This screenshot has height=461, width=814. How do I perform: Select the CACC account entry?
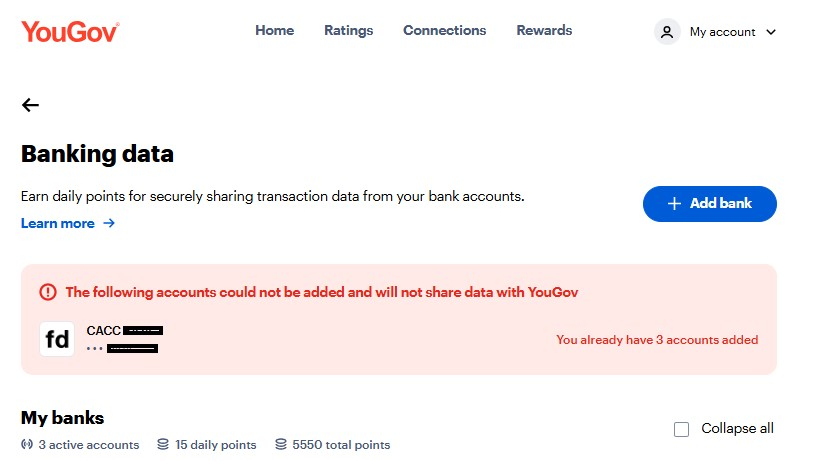(x=124, y=339)
